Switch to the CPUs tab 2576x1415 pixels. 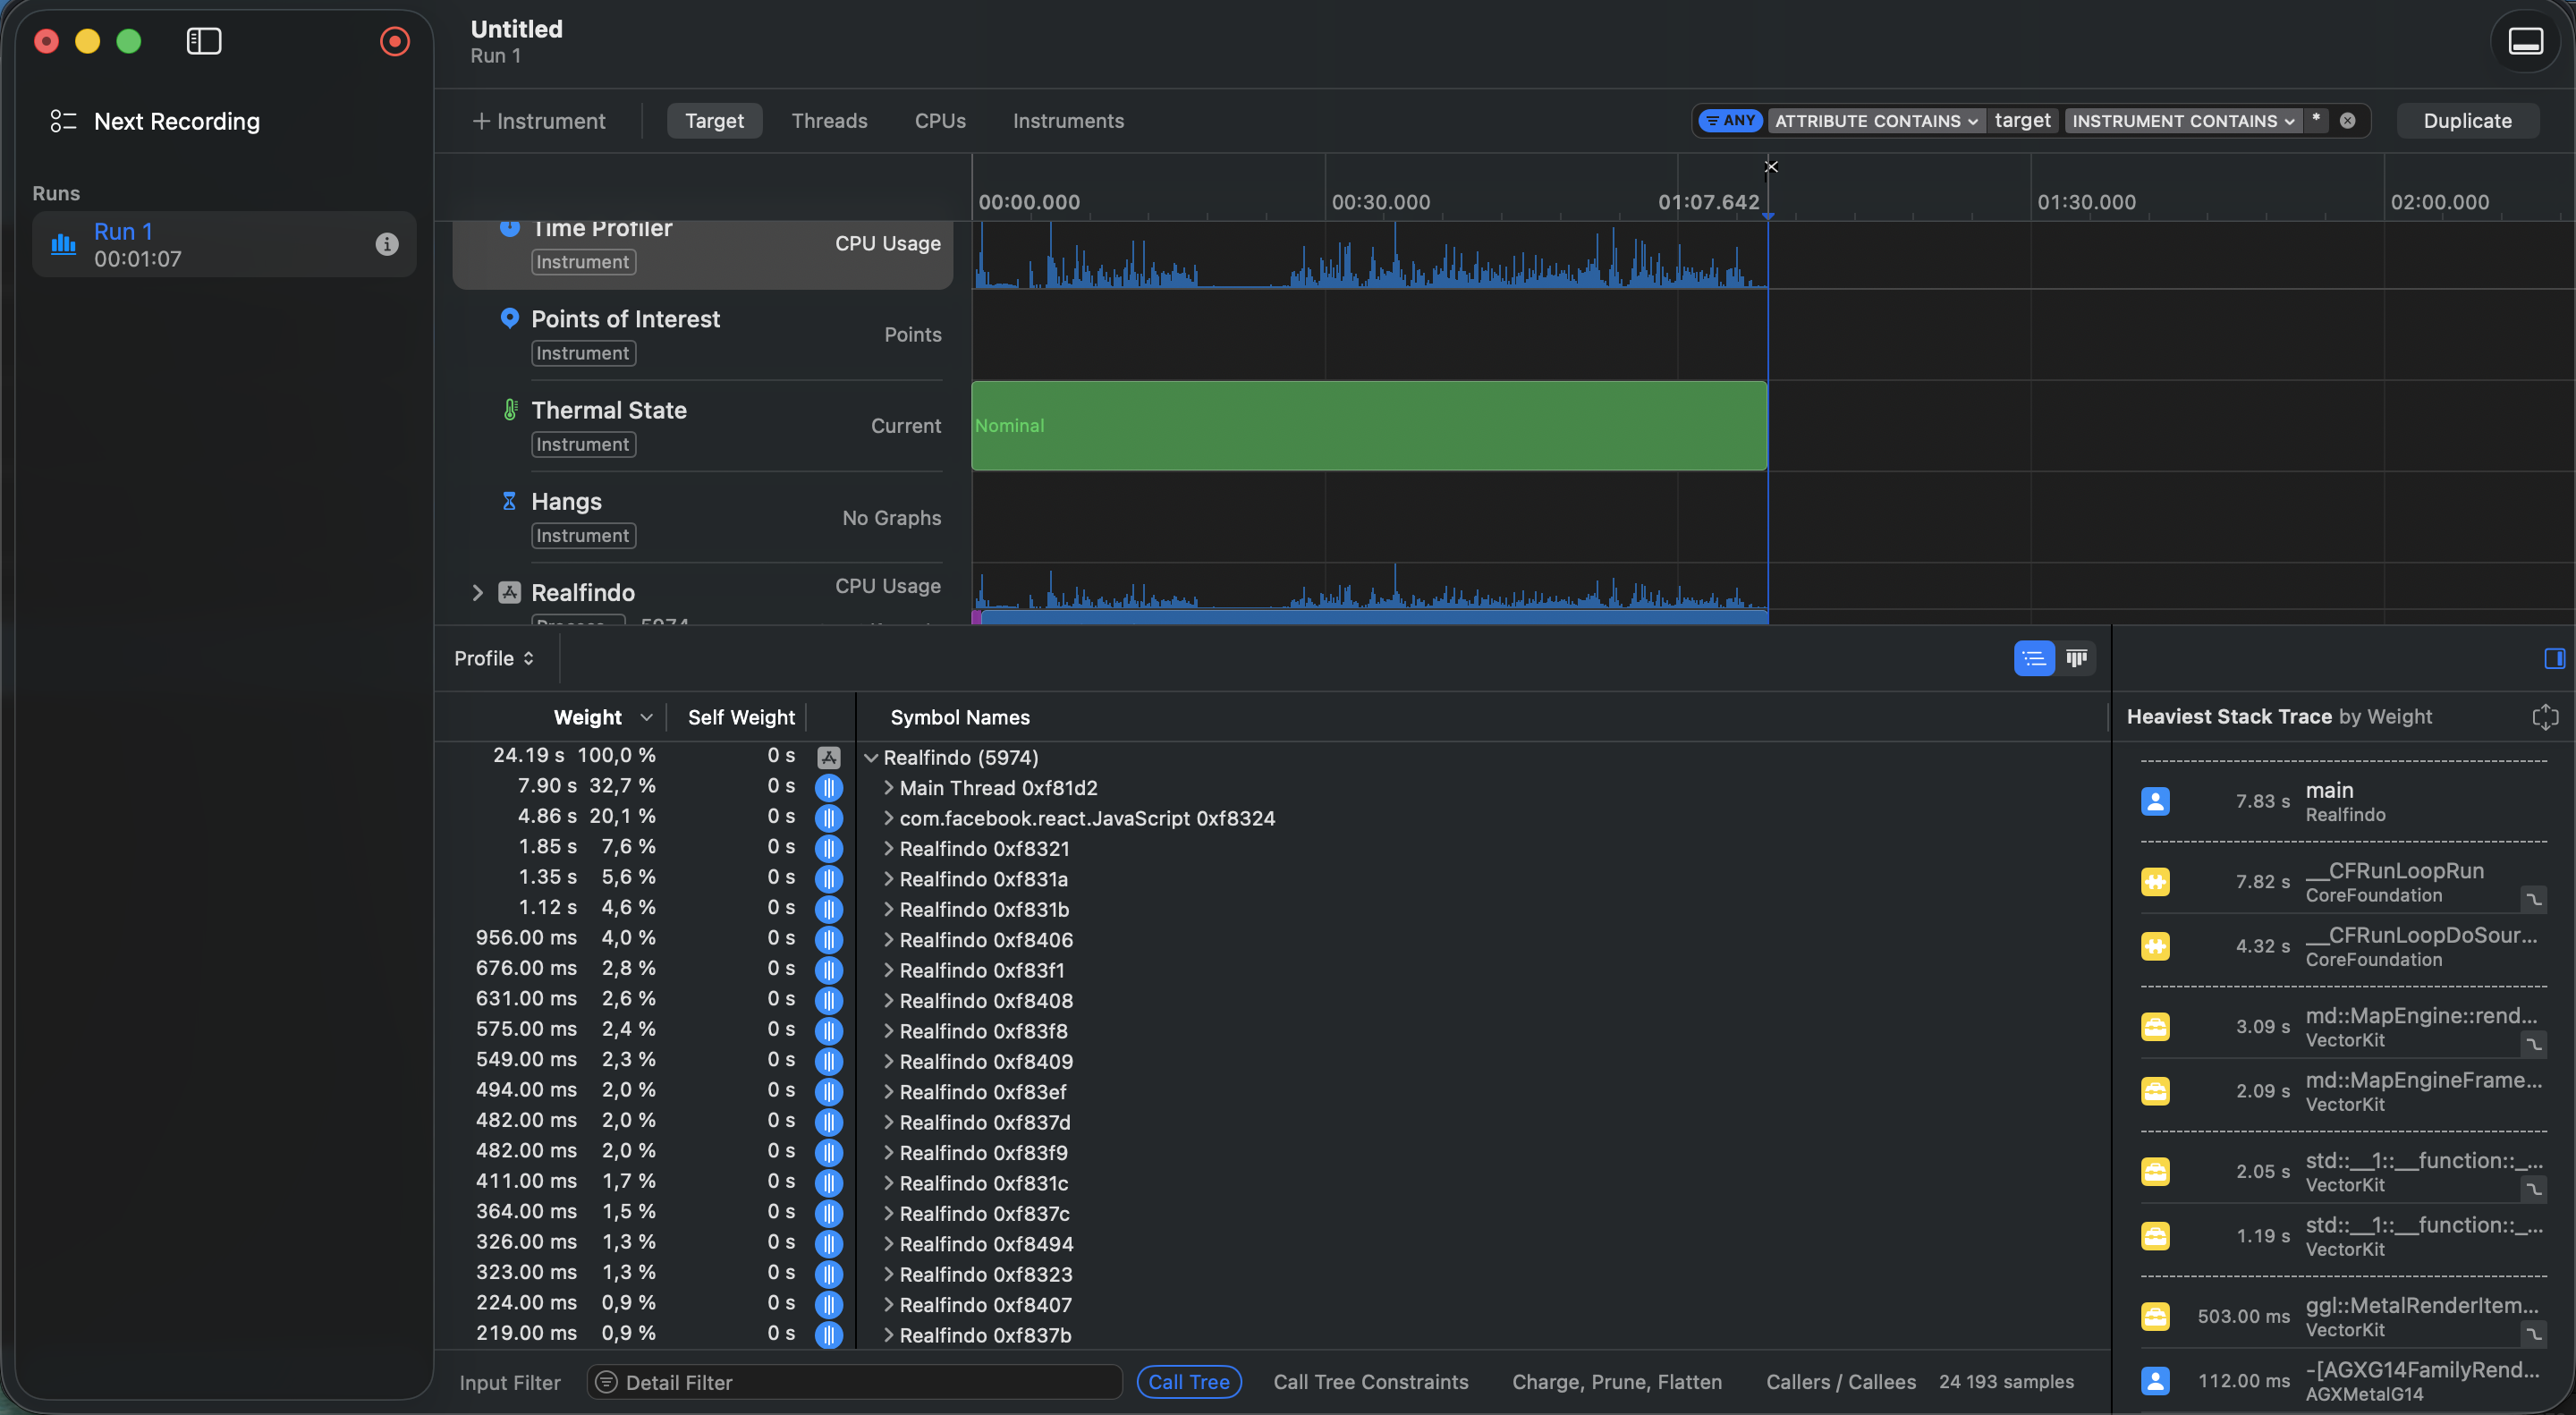click(939, 121)
